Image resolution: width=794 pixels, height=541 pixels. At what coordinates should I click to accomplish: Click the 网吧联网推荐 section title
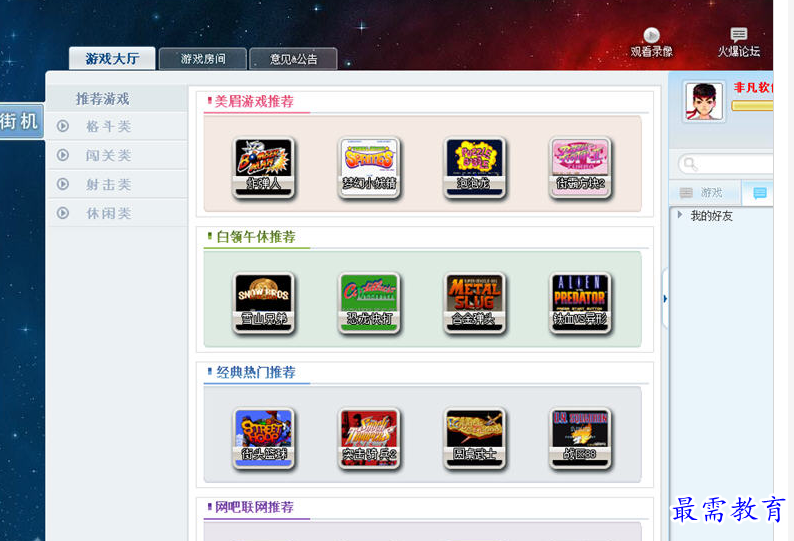[254, 507]
